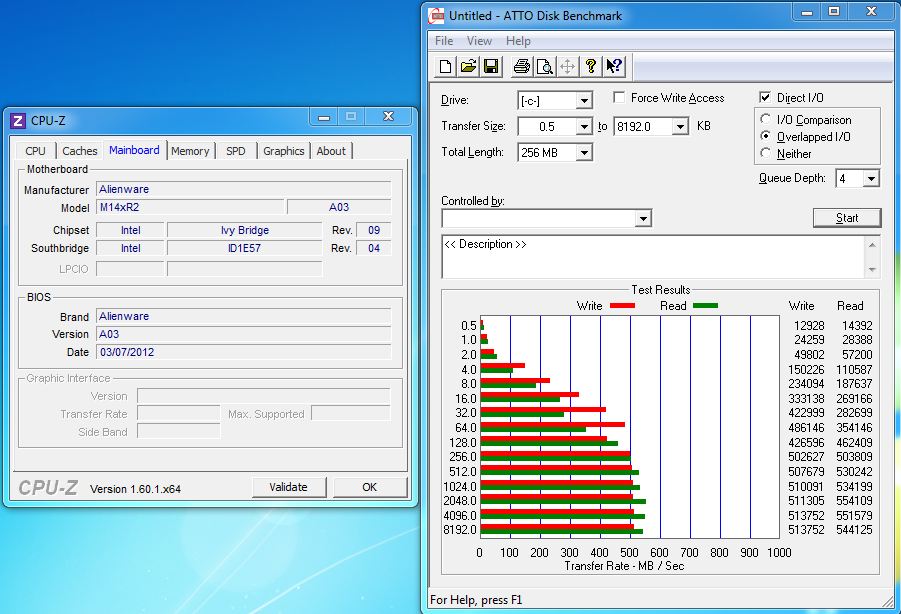This screenshot has width=901, height=614.
Task: Expand the Total Length dropdown
Action: coord(584,153)
